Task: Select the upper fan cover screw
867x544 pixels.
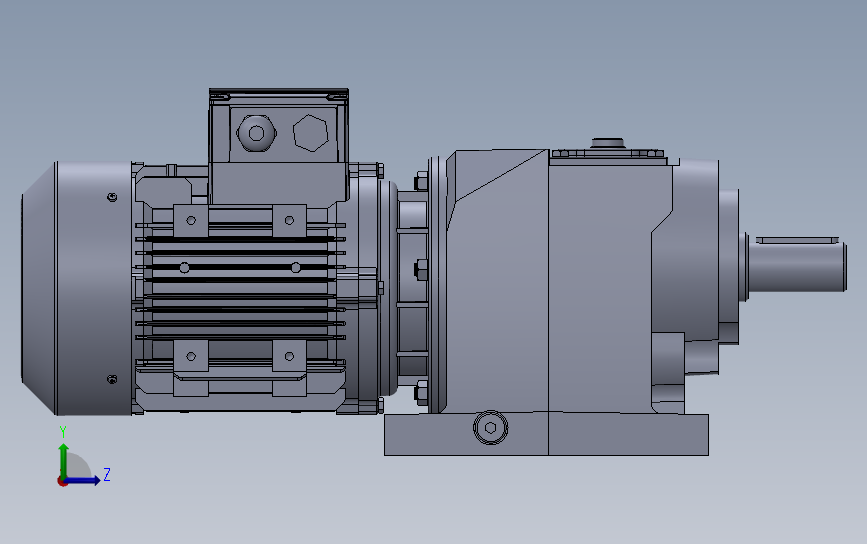Action: [x=112, y=197]
